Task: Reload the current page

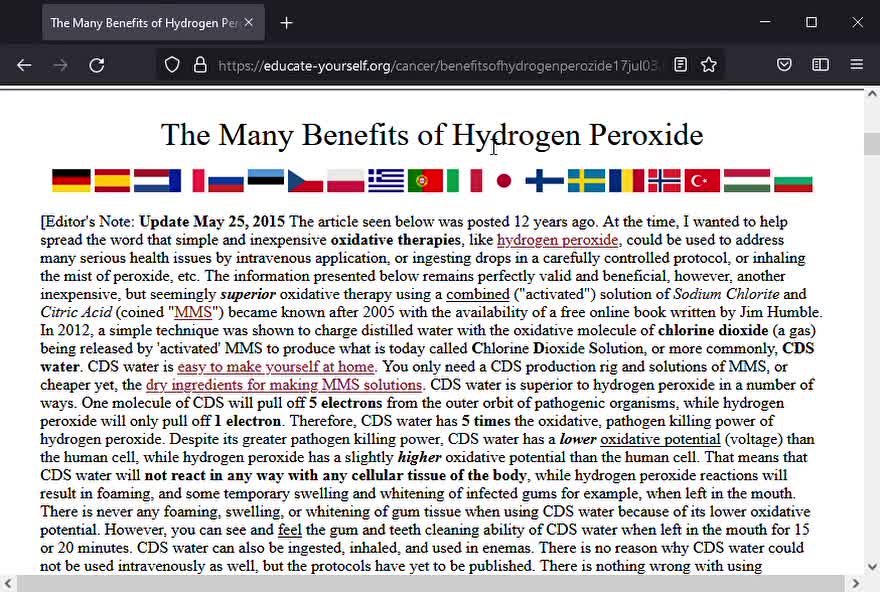Action: coord(97,65)
